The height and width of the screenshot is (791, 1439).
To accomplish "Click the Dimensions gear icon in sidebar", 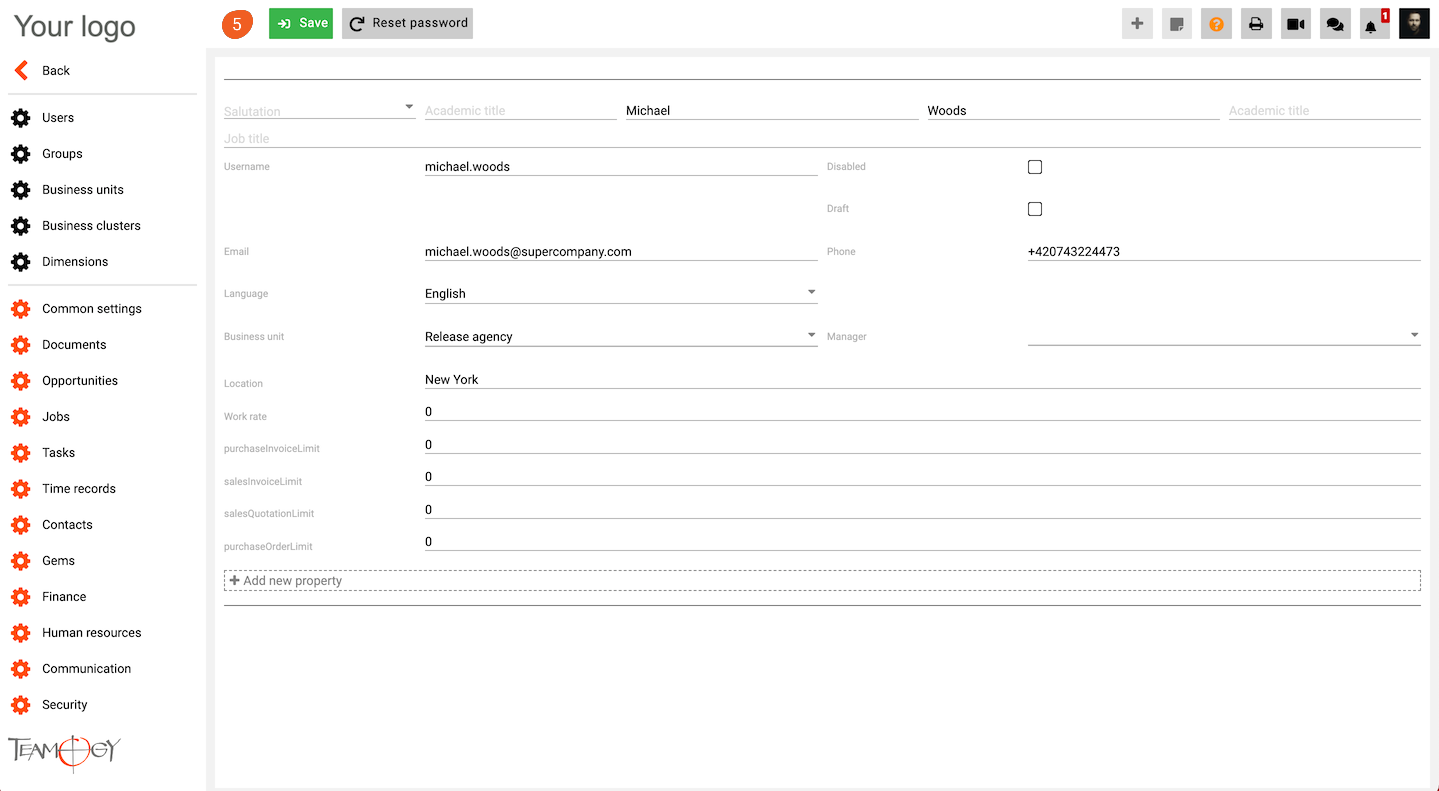I will (21, 262).
